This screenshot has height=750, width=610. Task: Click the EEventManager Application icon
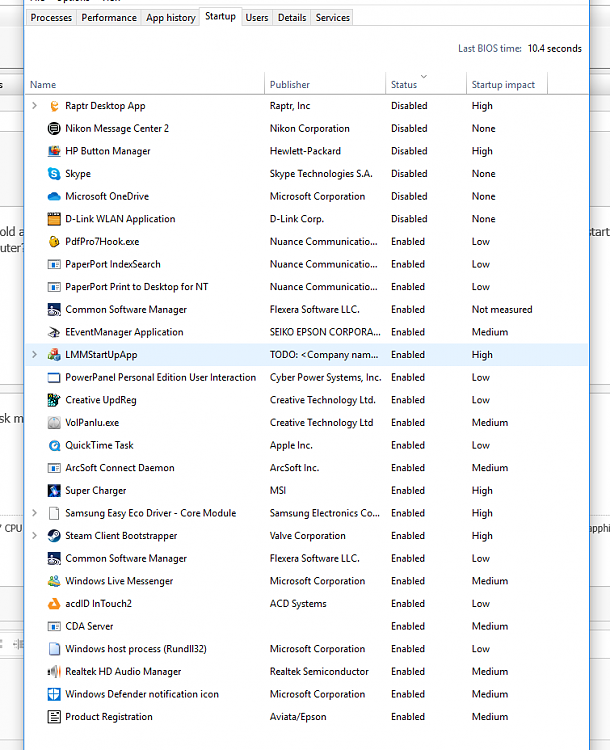click(x=54, y=332)
